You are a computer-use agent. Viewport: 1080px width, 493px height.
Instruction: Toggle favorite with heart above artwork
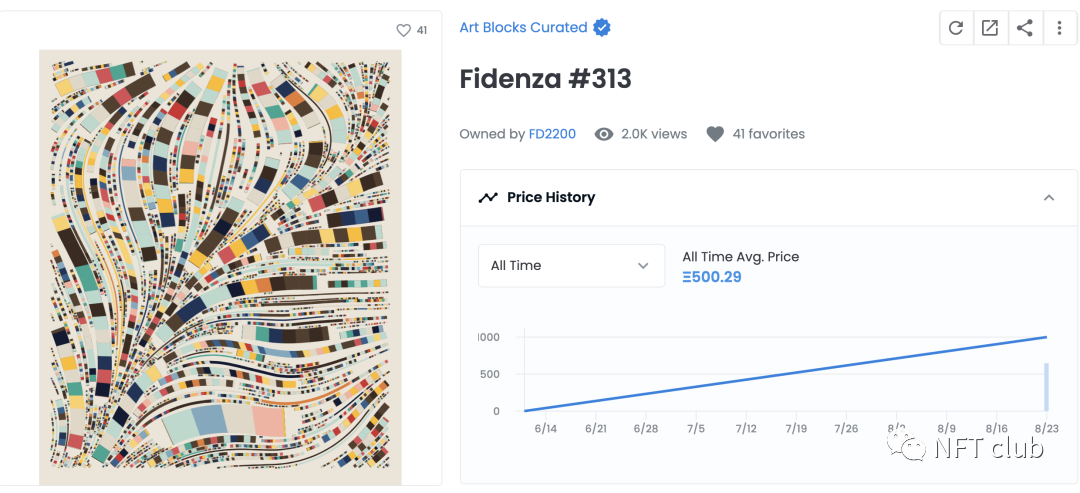click(x=404, y=30)
